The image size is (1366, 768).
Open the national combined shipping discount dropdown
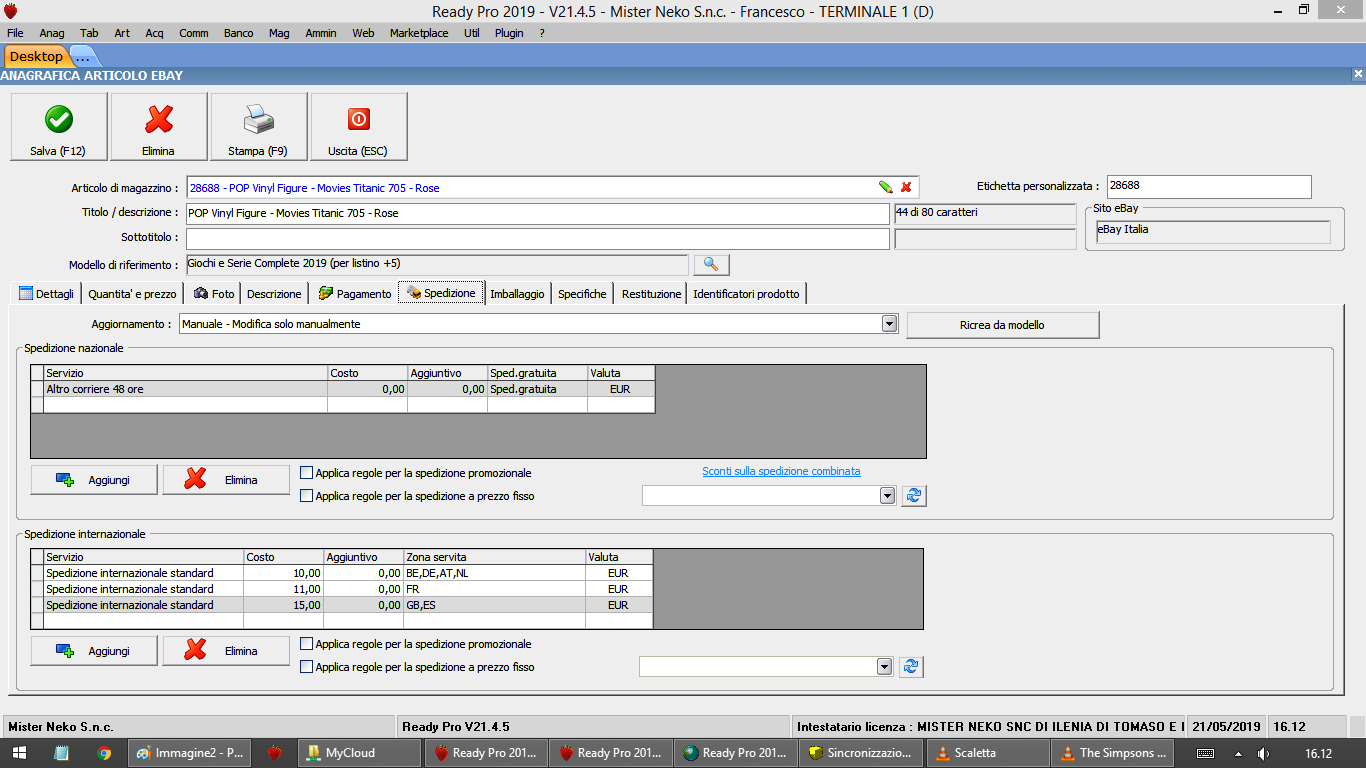pyautogui.click(x=886, y=496)
